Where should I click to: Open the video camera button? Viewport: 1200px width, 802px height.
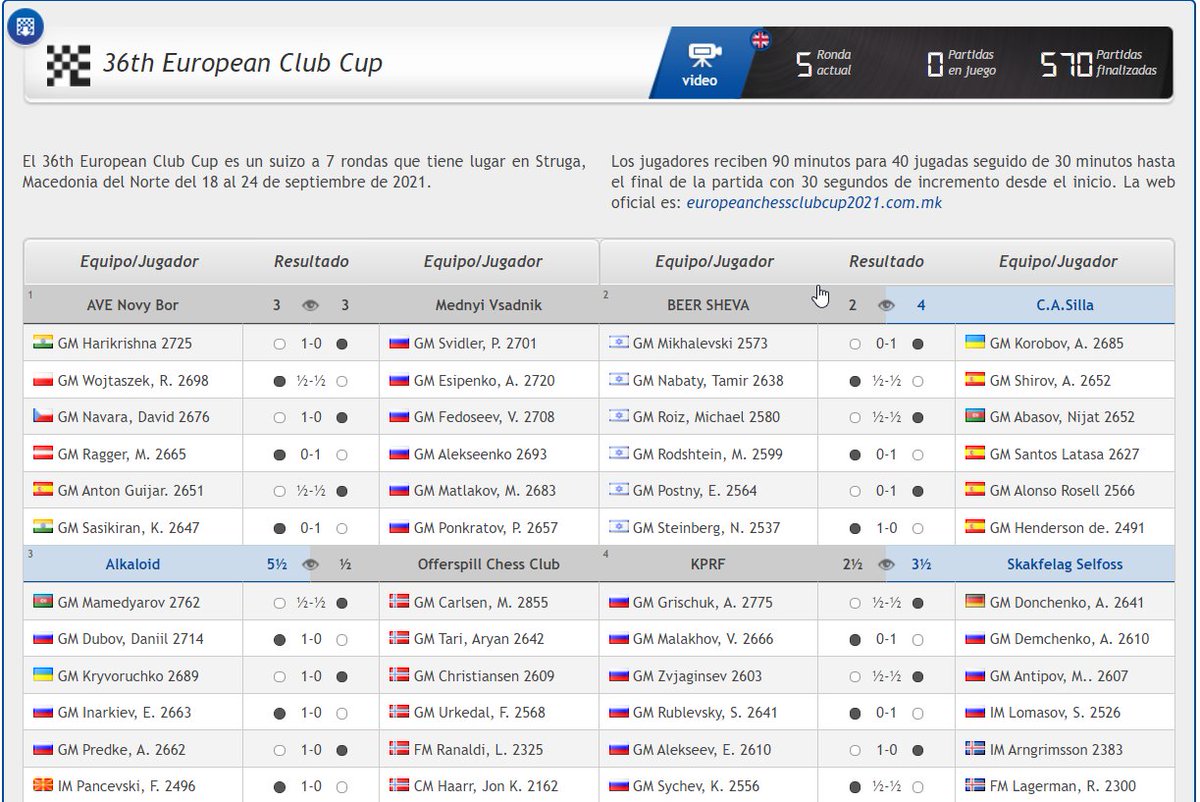[x=700, y=63]
